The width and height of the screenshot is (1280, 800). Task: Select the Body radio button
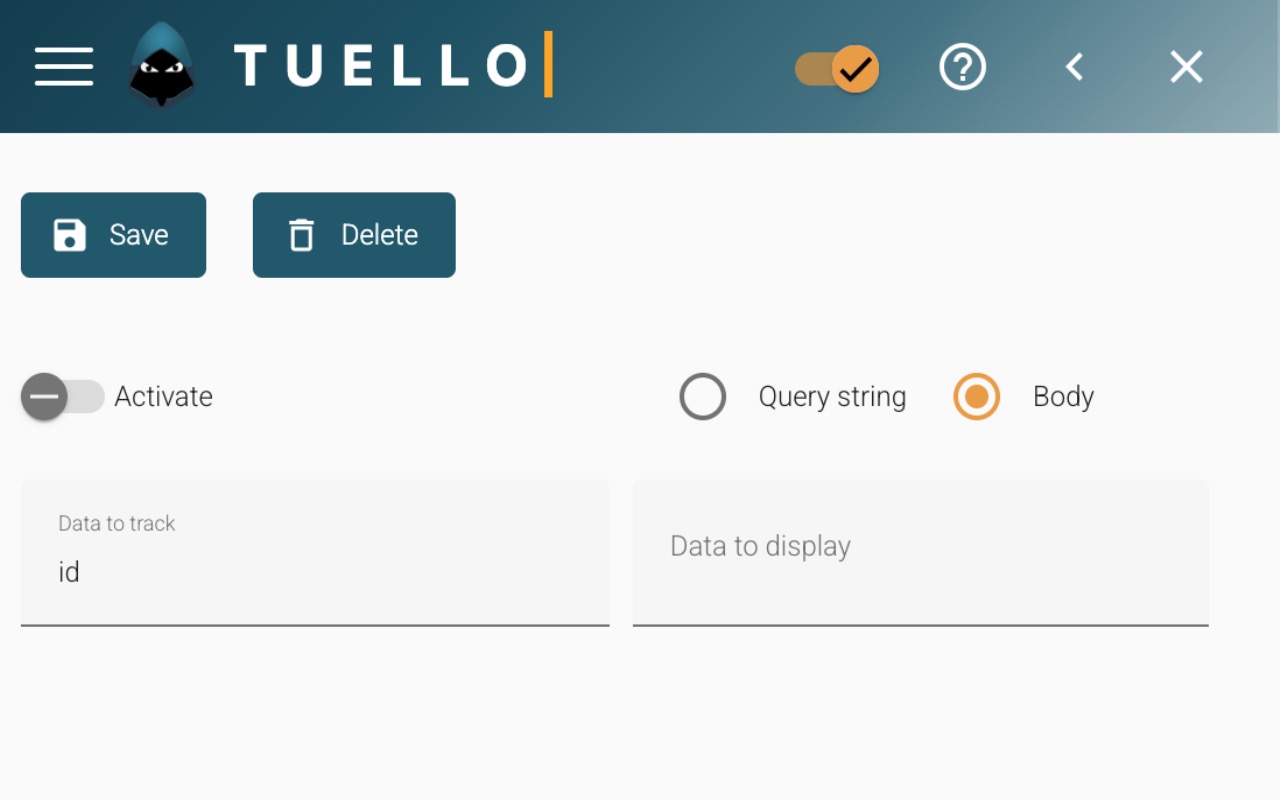click(976, 397)
